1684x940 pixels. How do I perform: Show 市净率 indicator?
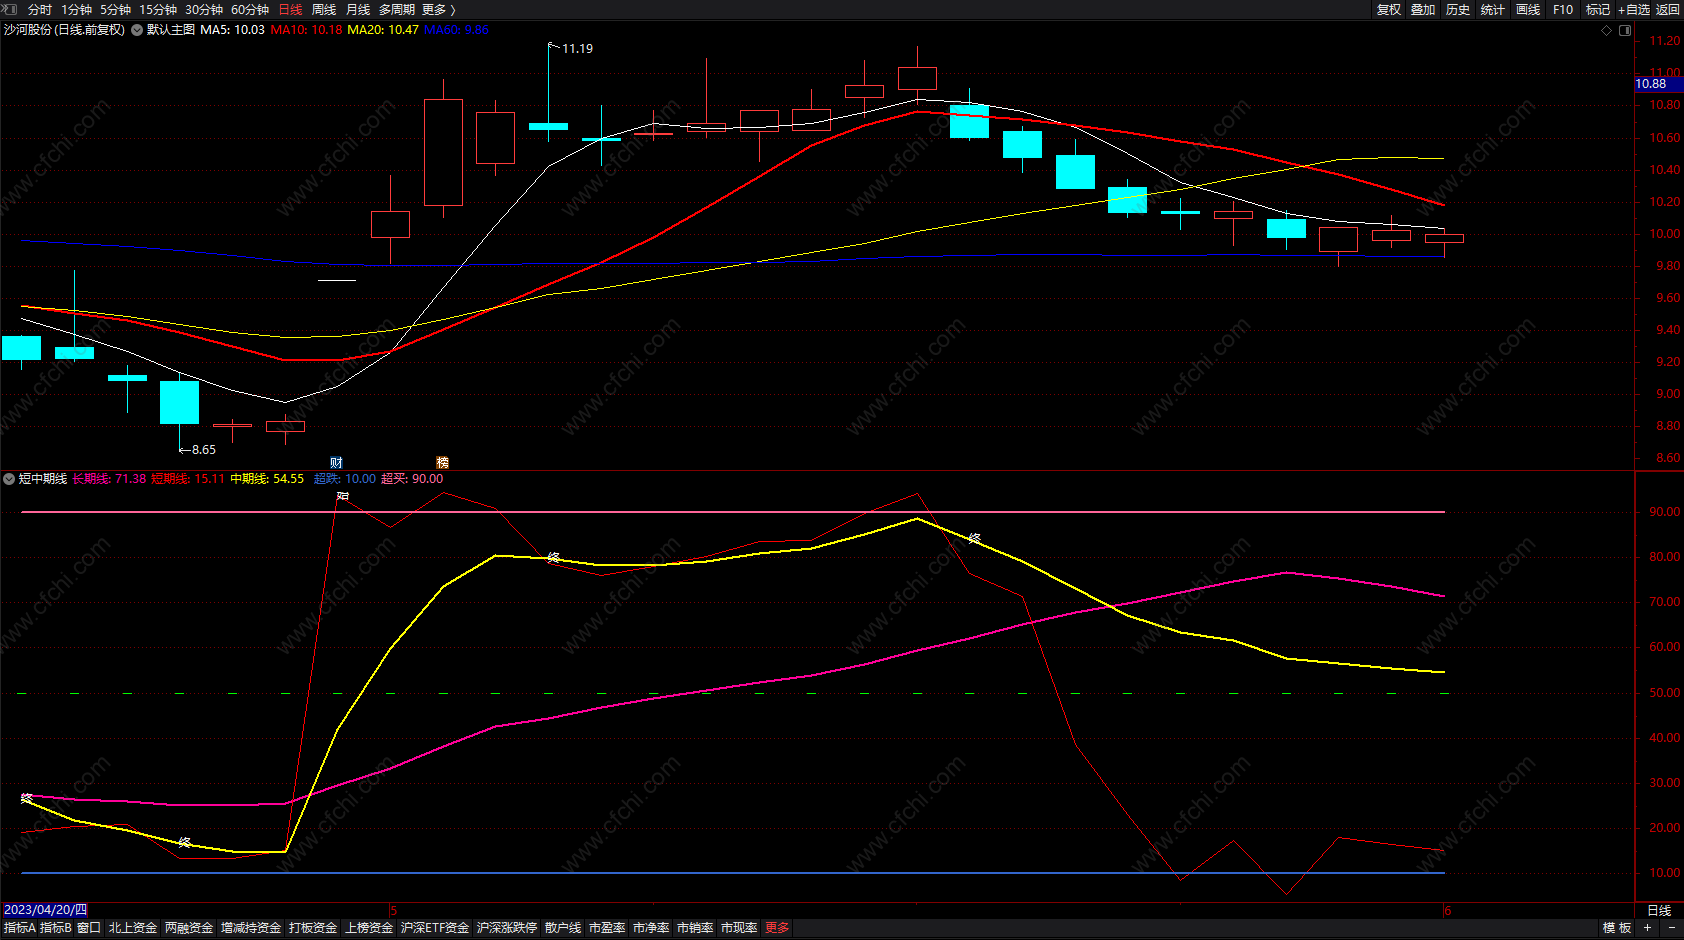pos(651,928)
